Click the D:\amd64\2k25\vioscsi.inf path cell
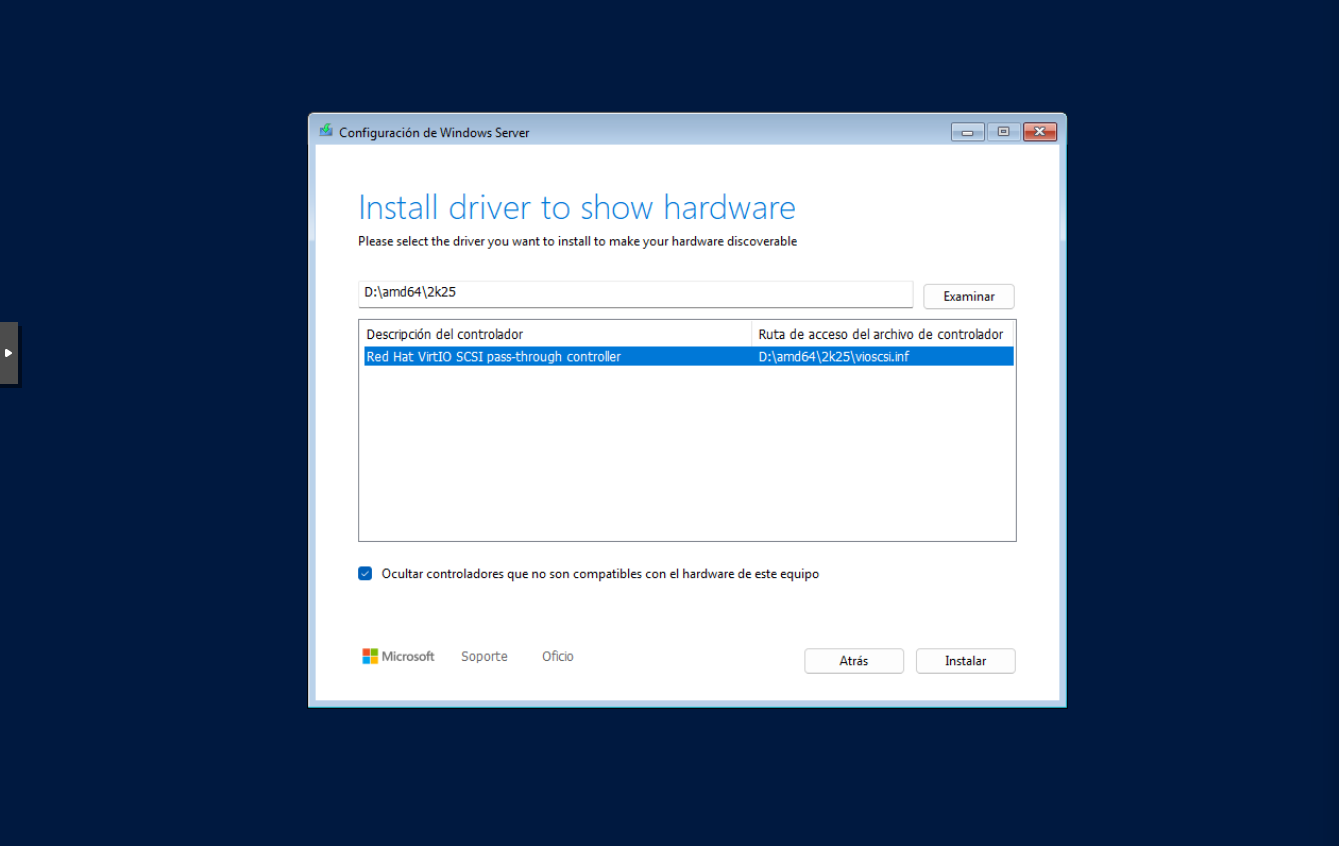Screen dimensions: 1339x846 [834, 356]
